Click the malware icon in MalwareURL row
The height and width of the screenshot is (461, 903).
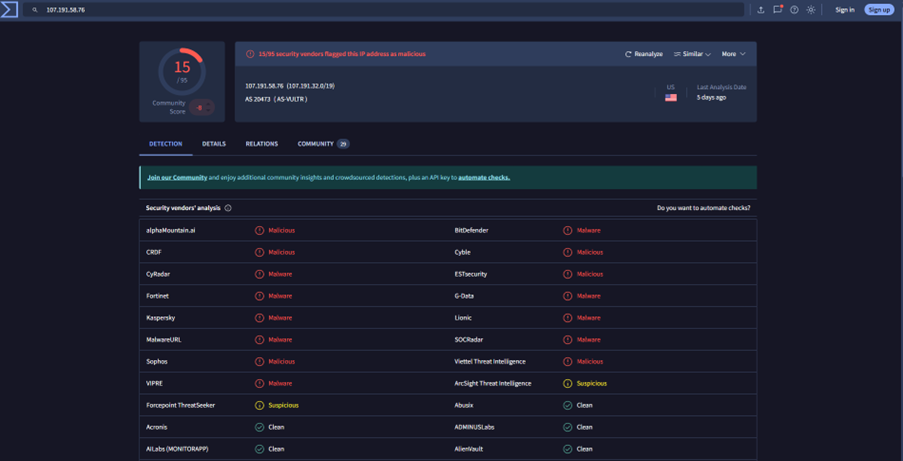[260, 340]
